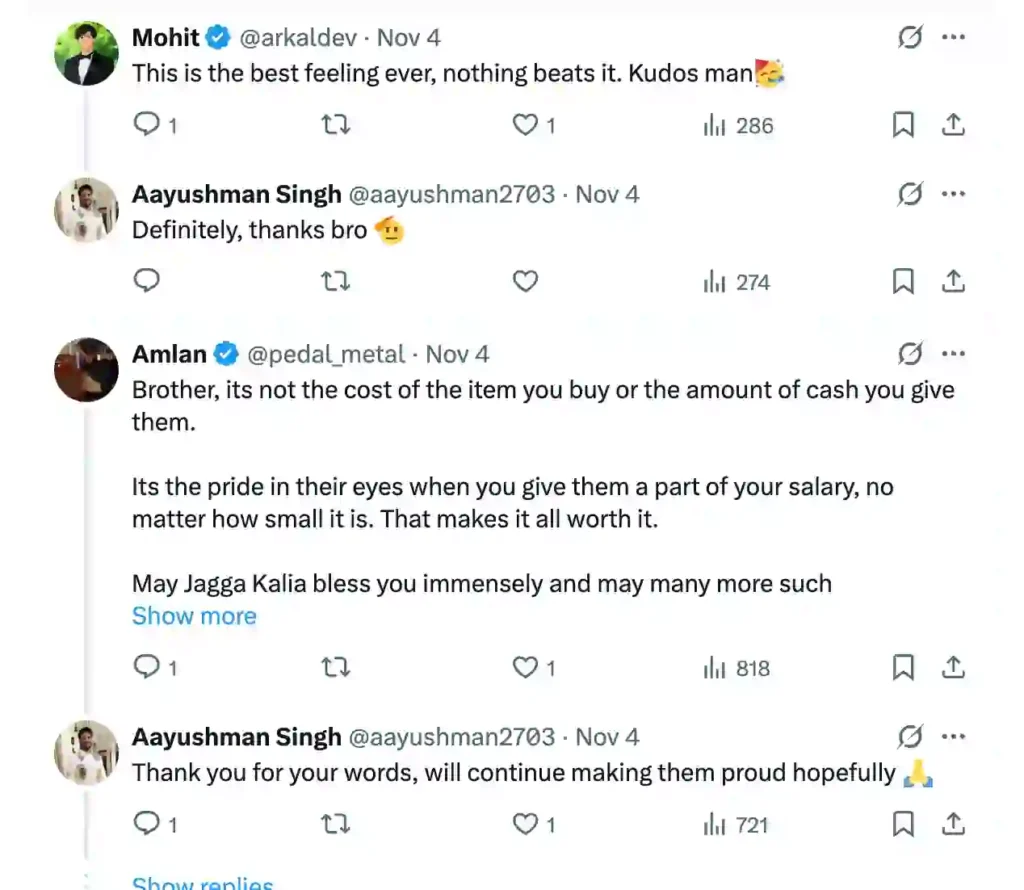Open Mohit's profile picture

(86, 54)
